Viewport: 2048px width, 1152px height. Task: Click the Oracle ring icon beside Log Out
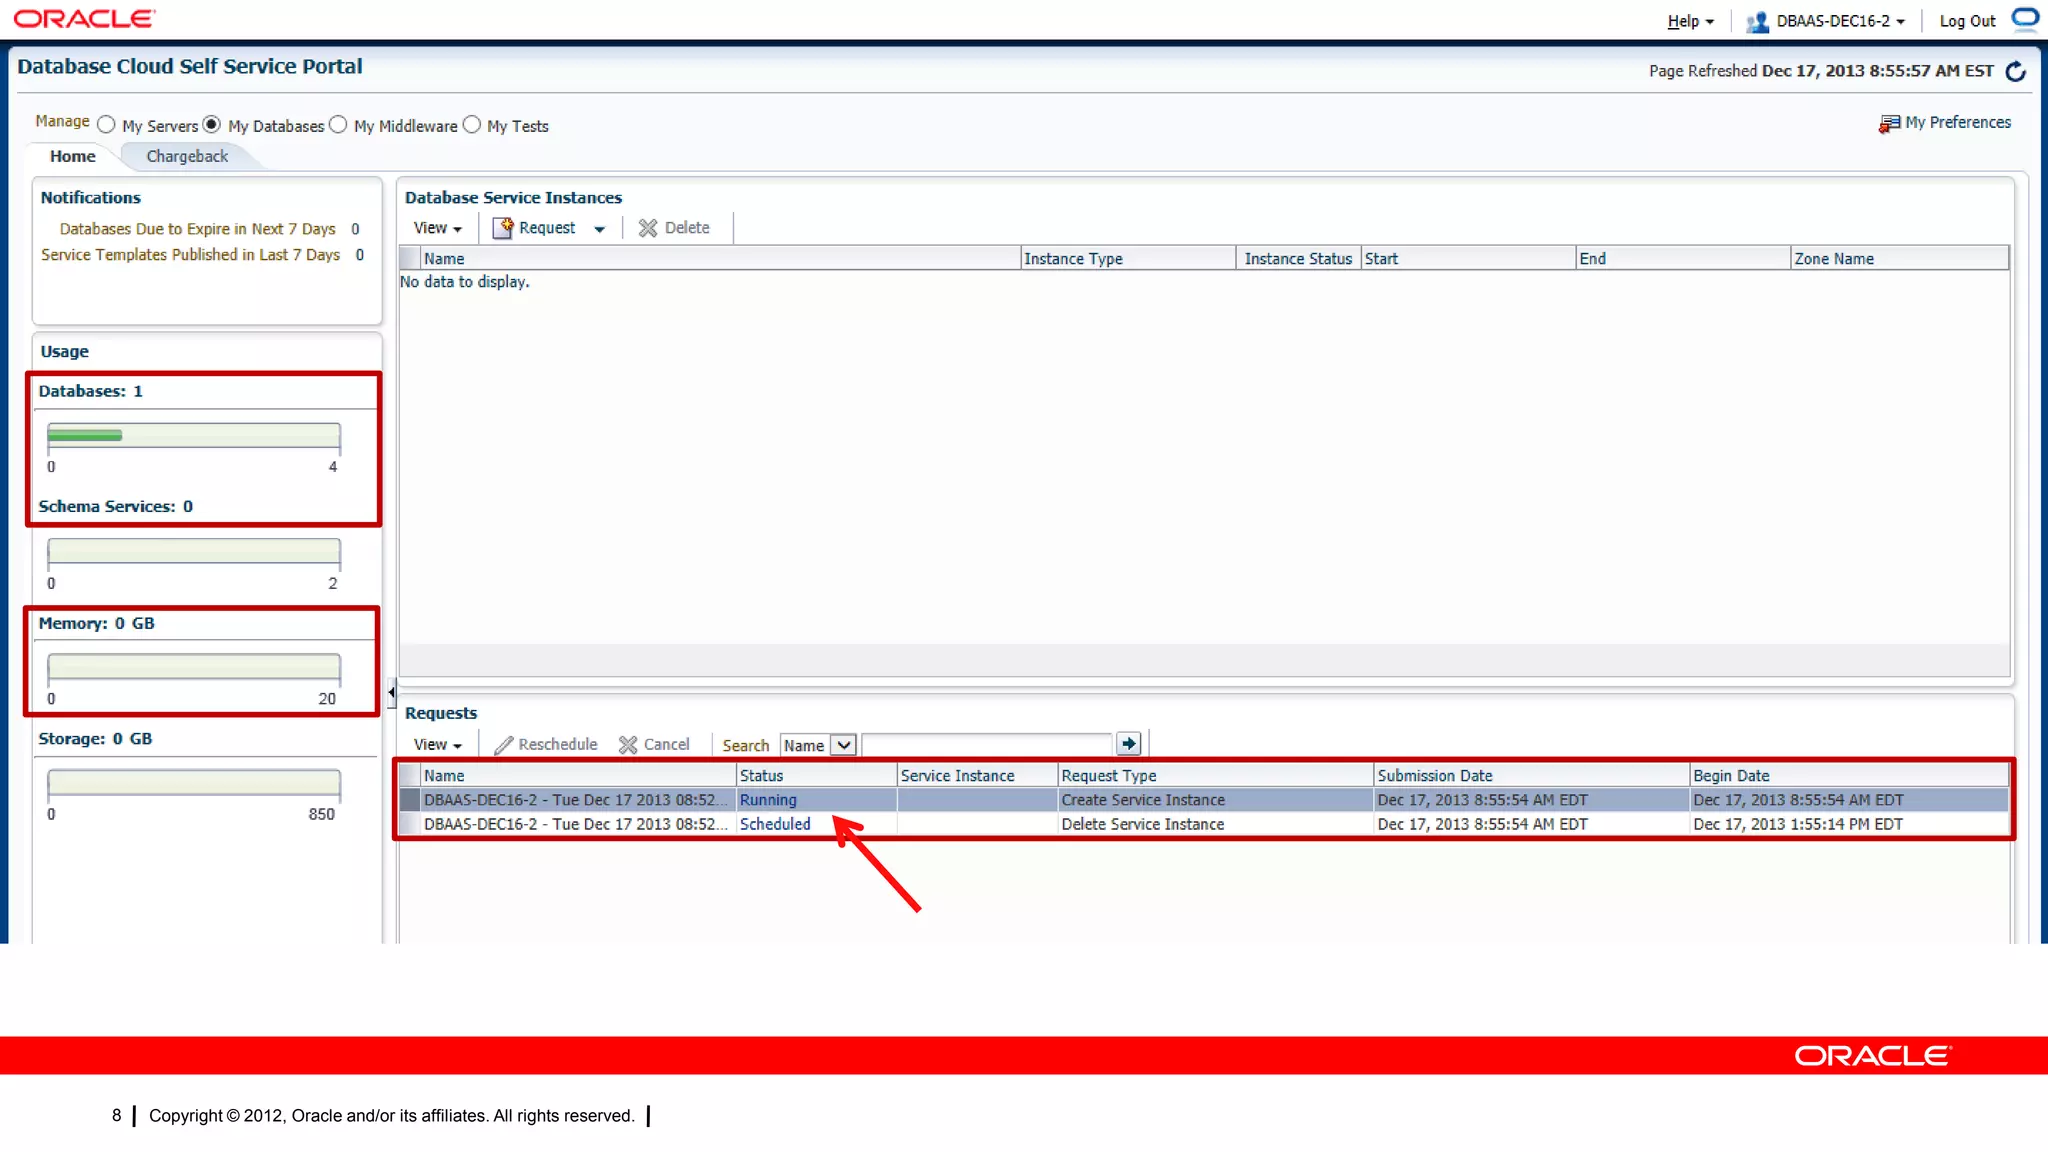click(x=2025, y=18)
